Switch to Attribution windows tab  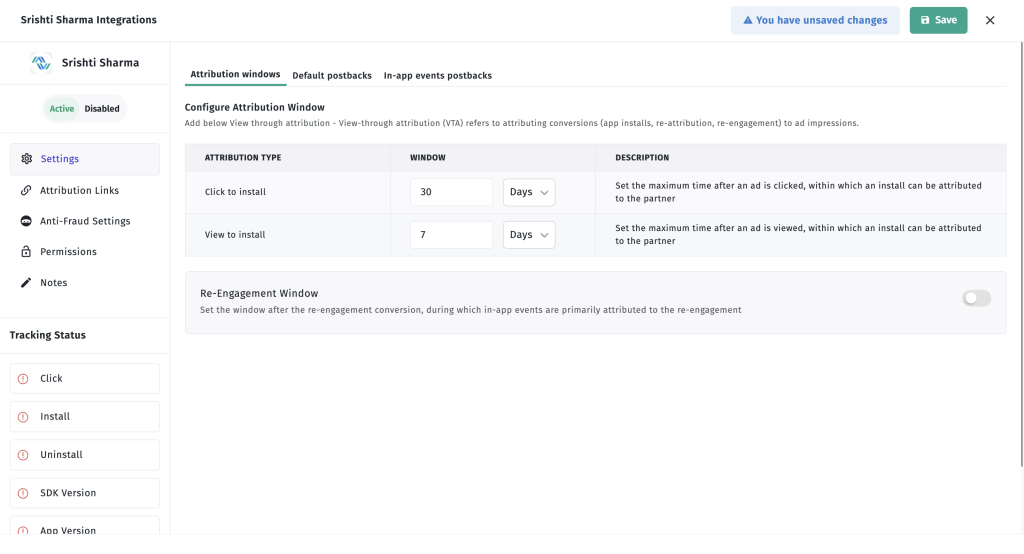[235, 74]
